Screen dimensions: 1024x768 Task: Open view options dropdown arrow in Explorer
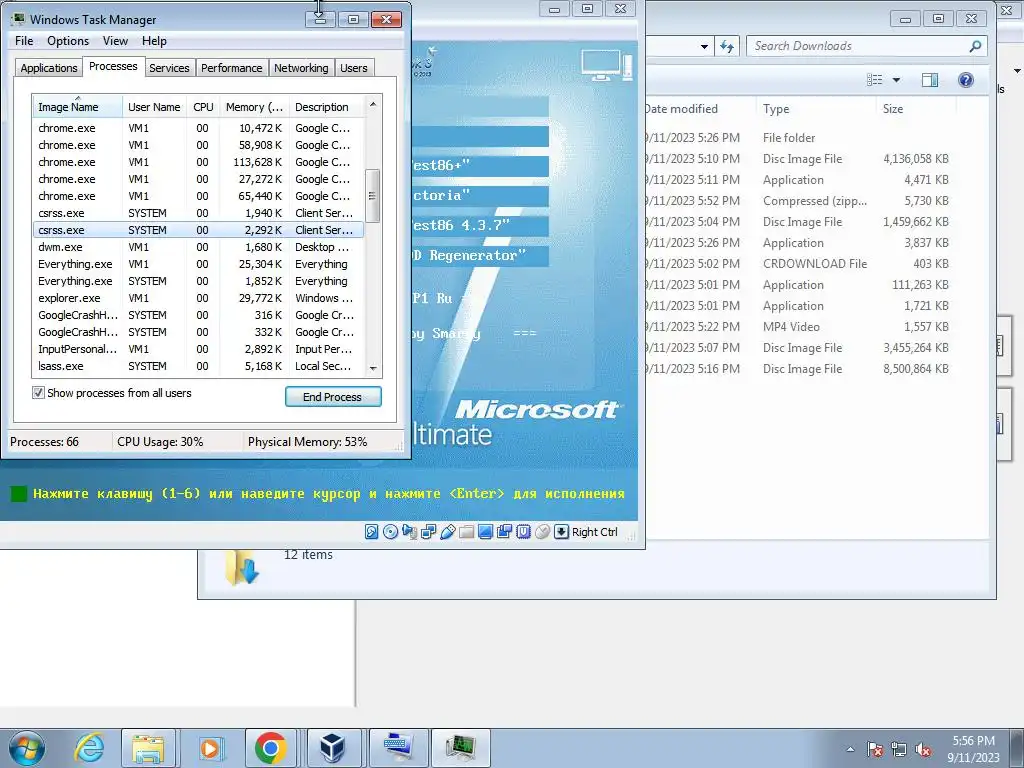coord(896,80)
